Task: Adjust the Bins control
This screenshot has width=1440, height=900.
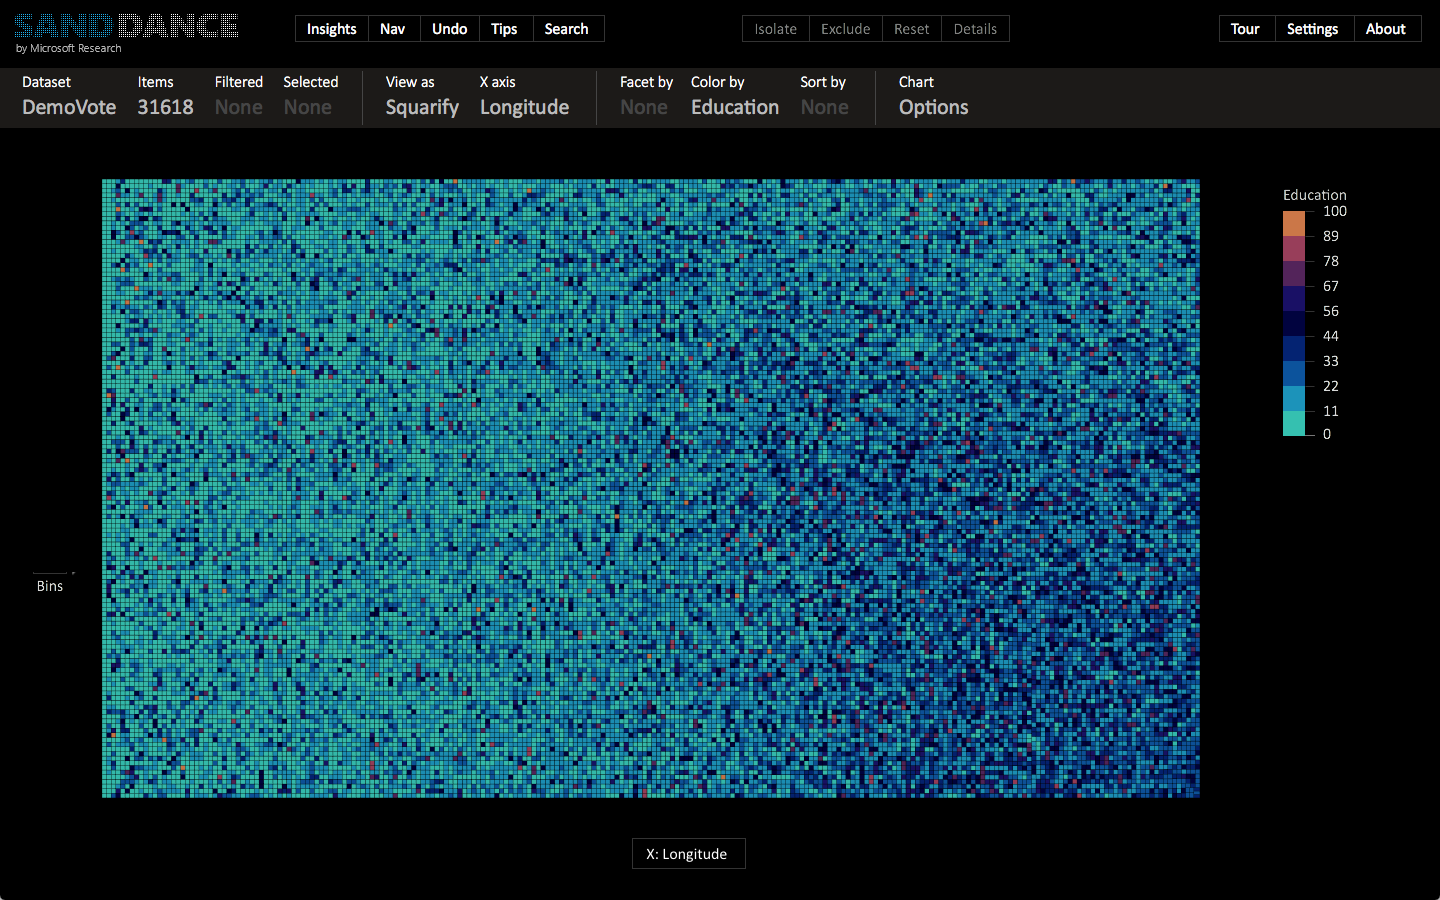Action: coord(50,585)
